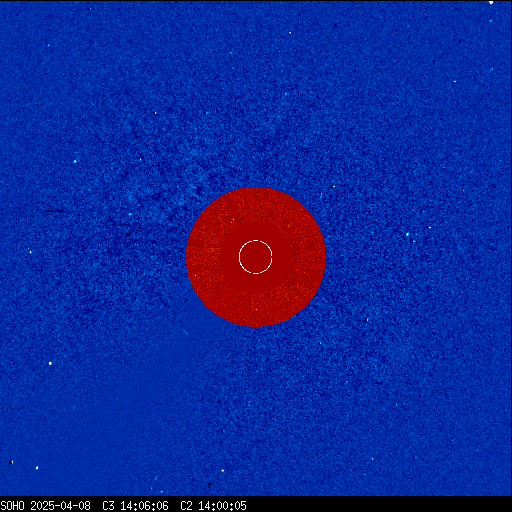Click the short bright streak below-left of the red disk
The height and width of the screenshot is (512, 512).
click(185, 332)
